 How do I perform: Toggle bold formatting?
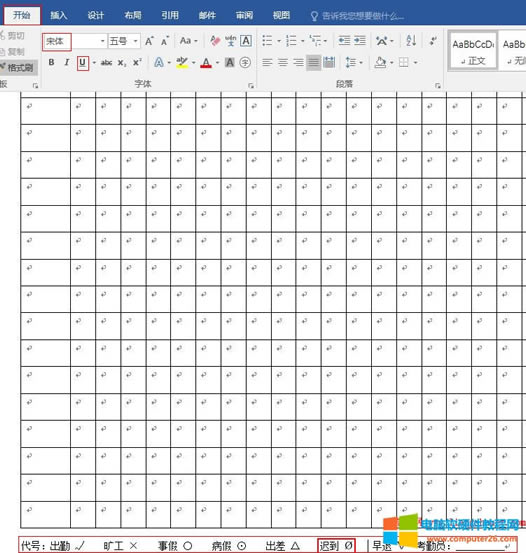click(x=52, y=62)
